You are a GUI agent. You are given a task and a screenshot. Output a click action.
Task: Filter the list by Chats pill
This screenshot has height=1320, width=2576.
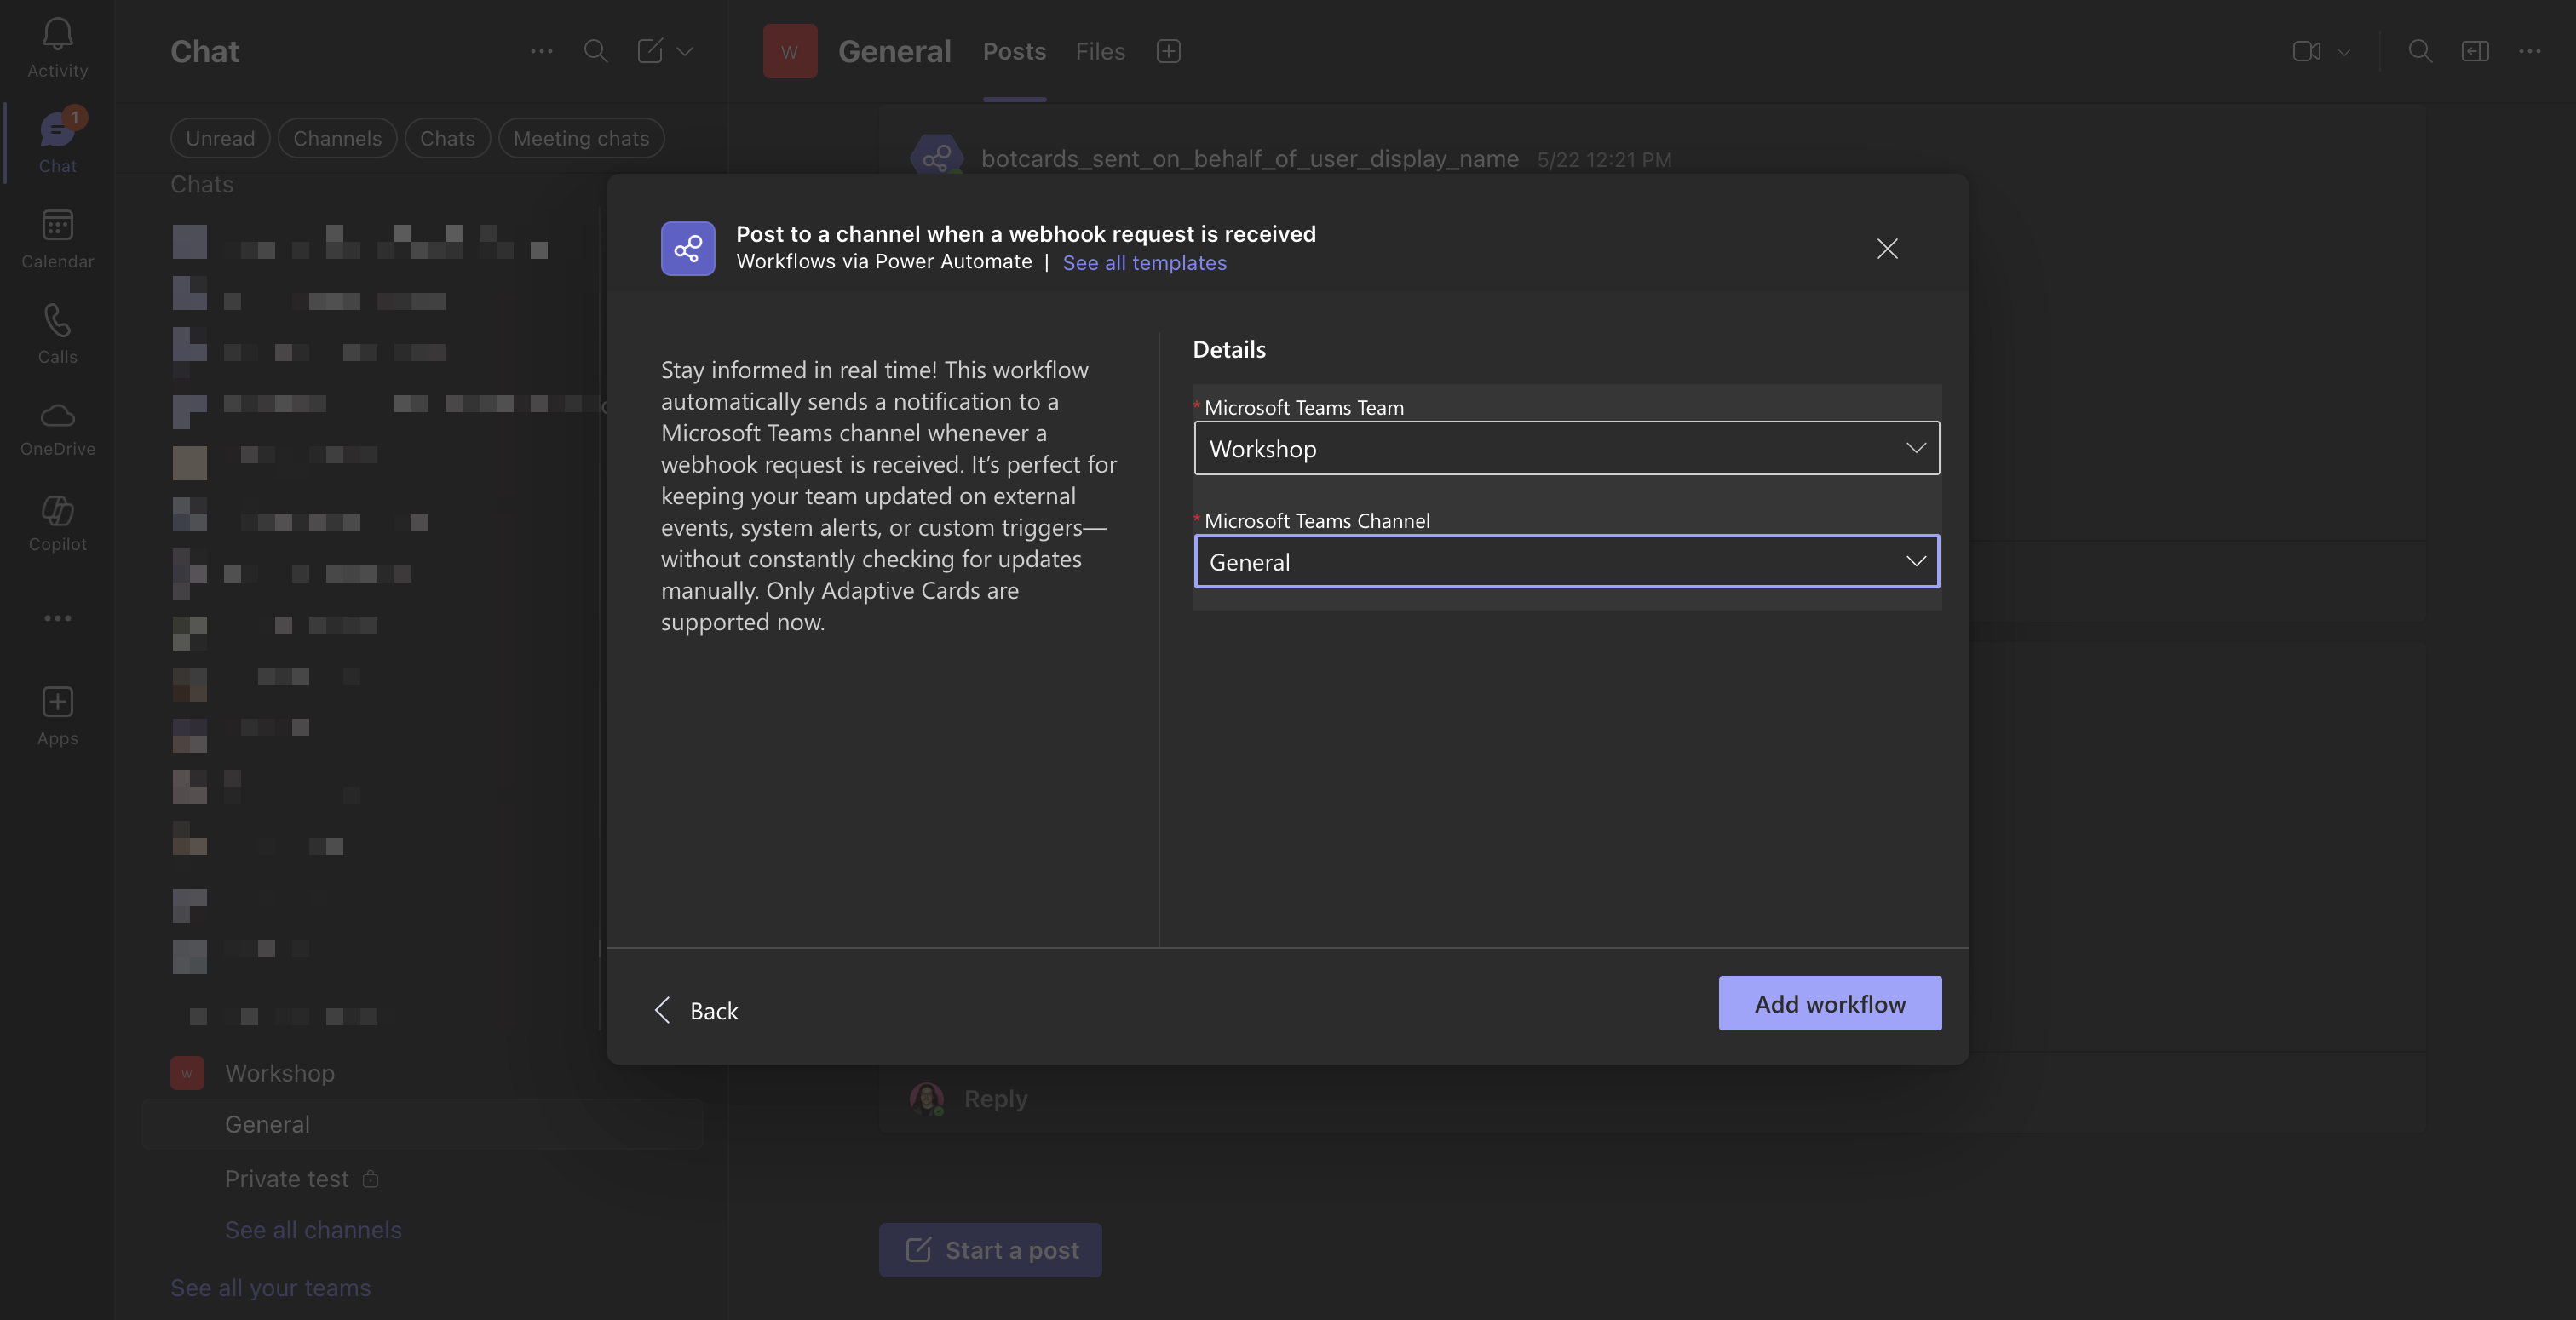tap(447, 138)
